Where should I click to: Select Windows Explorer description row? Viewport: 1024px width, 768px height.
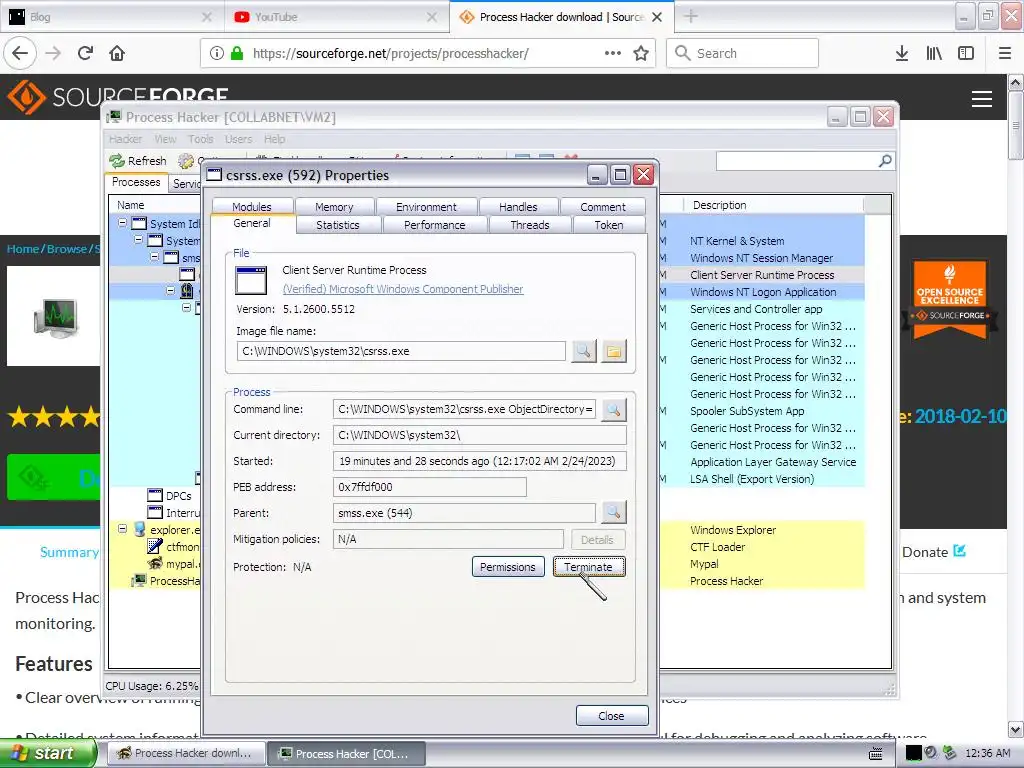(733, 530)
